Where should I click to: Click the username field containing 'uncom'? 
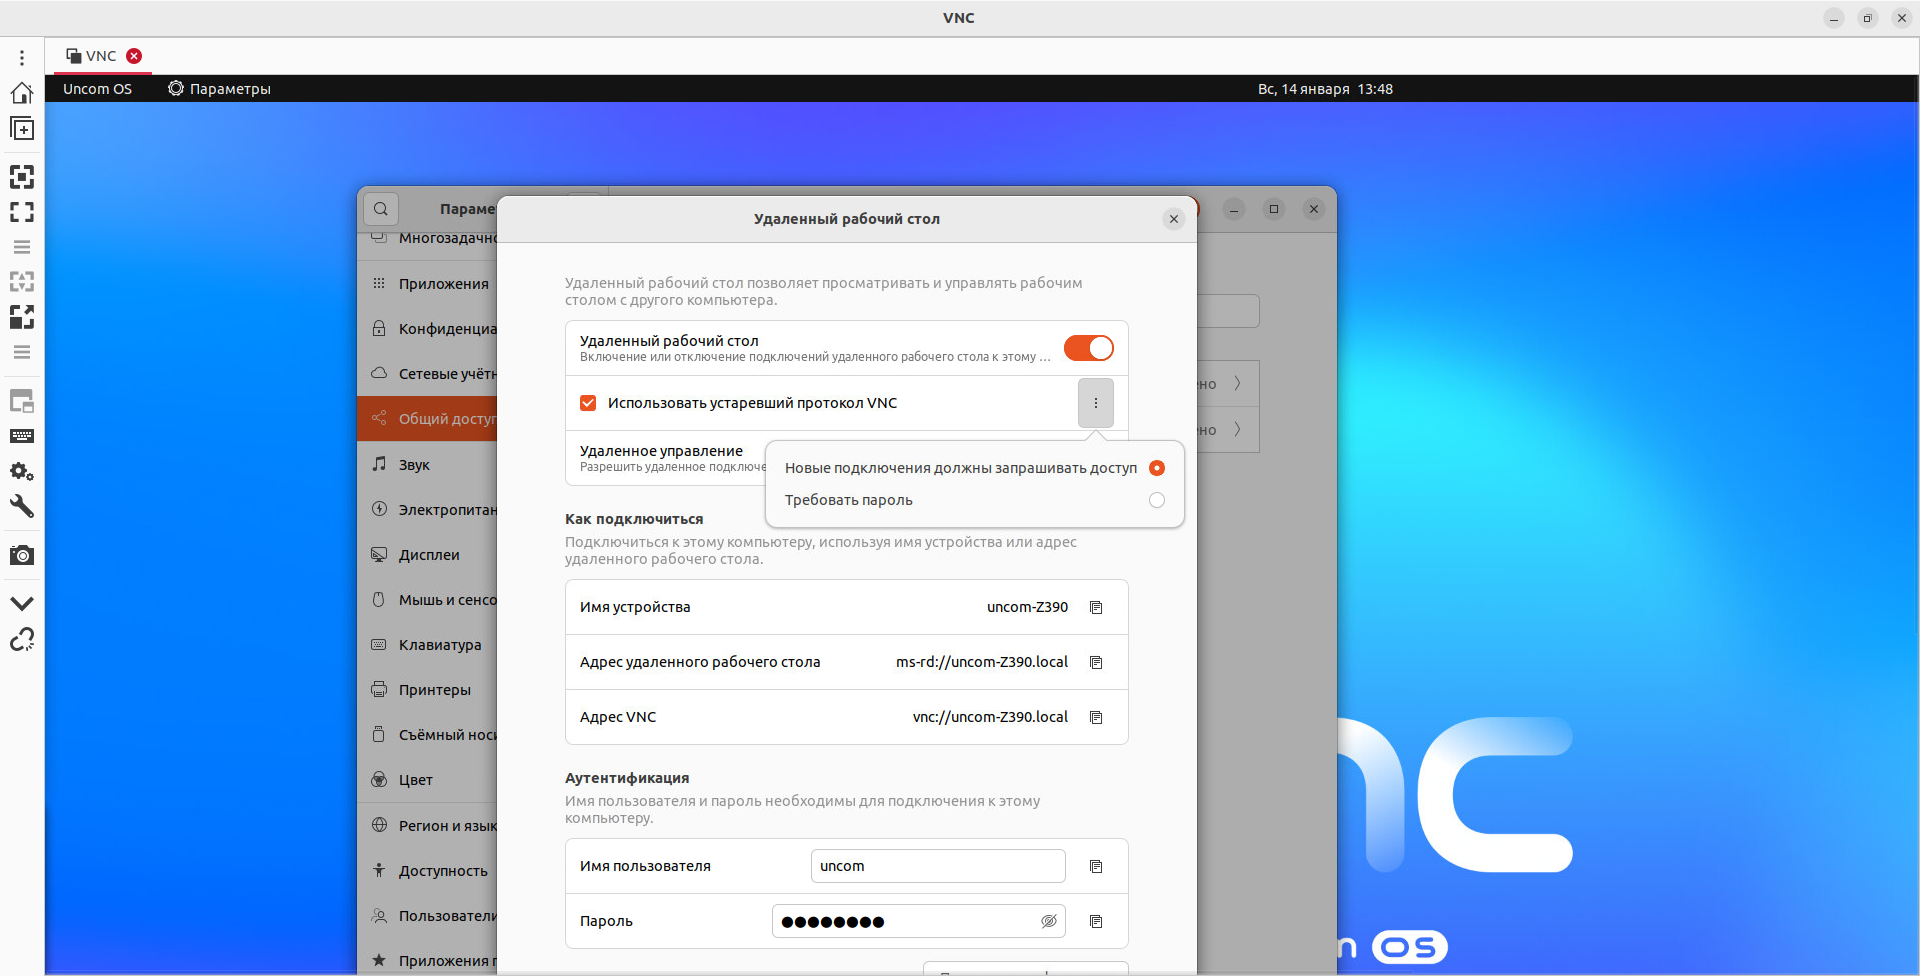pos(938,866)
